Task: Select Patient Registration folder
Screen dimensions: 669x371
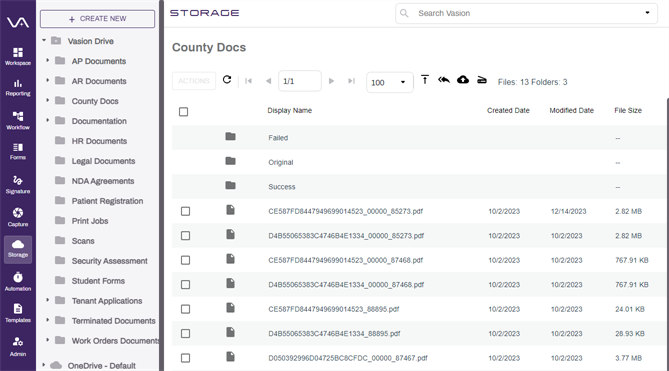Action: click(107, 201)
